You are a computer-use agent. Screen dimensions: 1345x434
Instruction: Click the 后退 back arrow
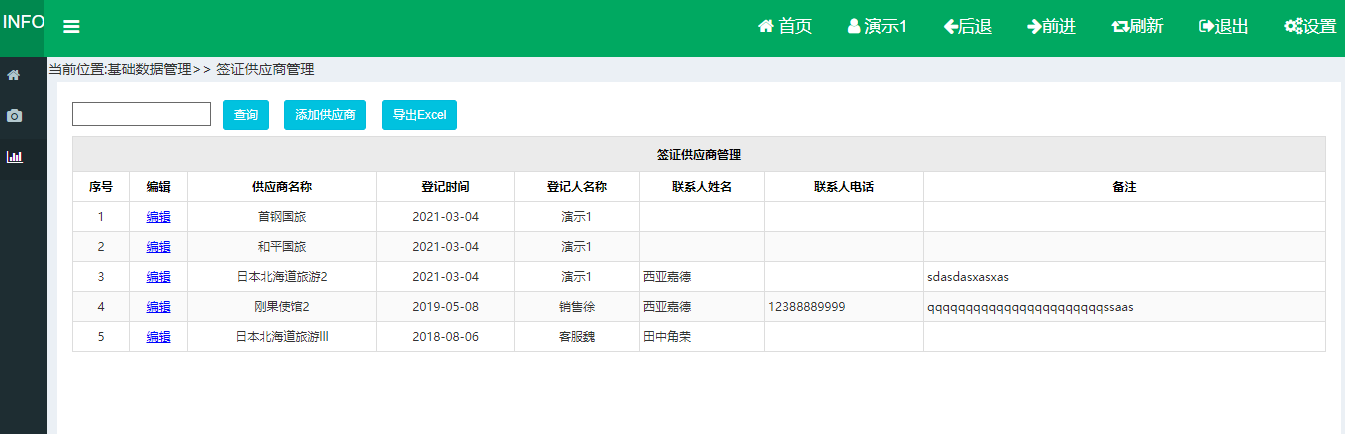[x=967, y=27]
